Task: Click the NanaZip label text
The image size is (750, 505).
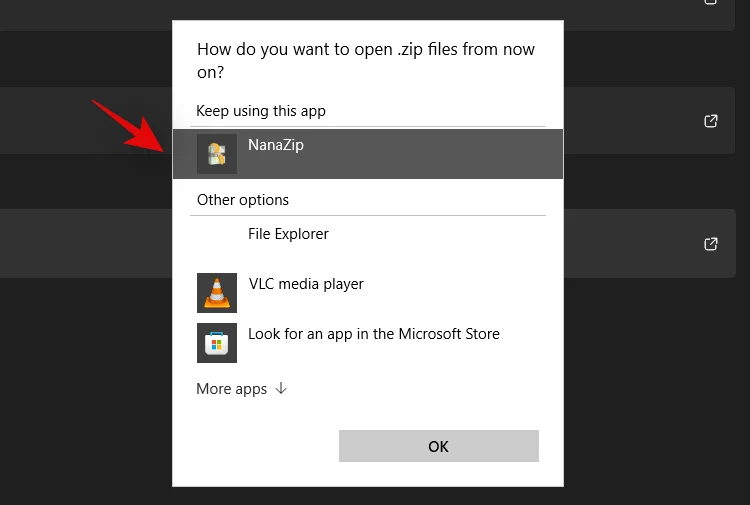Action: (x=276, y=145)
